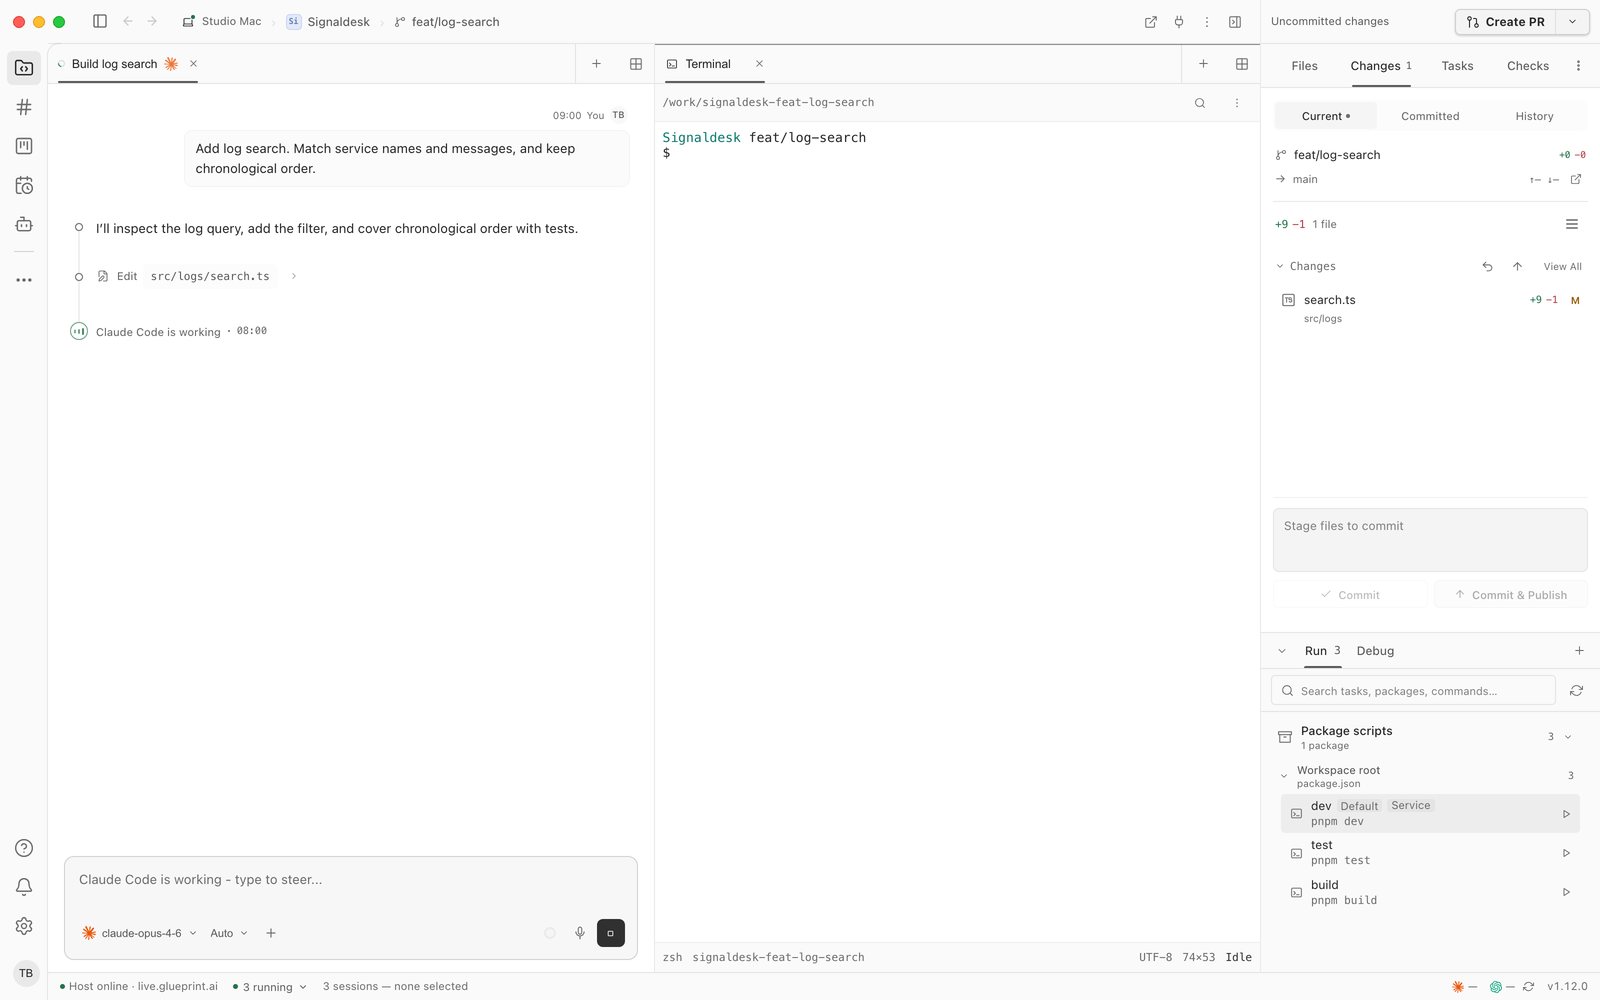Collapse the Workspace root package group
1600x1000 pixels.
[1284, 776]
